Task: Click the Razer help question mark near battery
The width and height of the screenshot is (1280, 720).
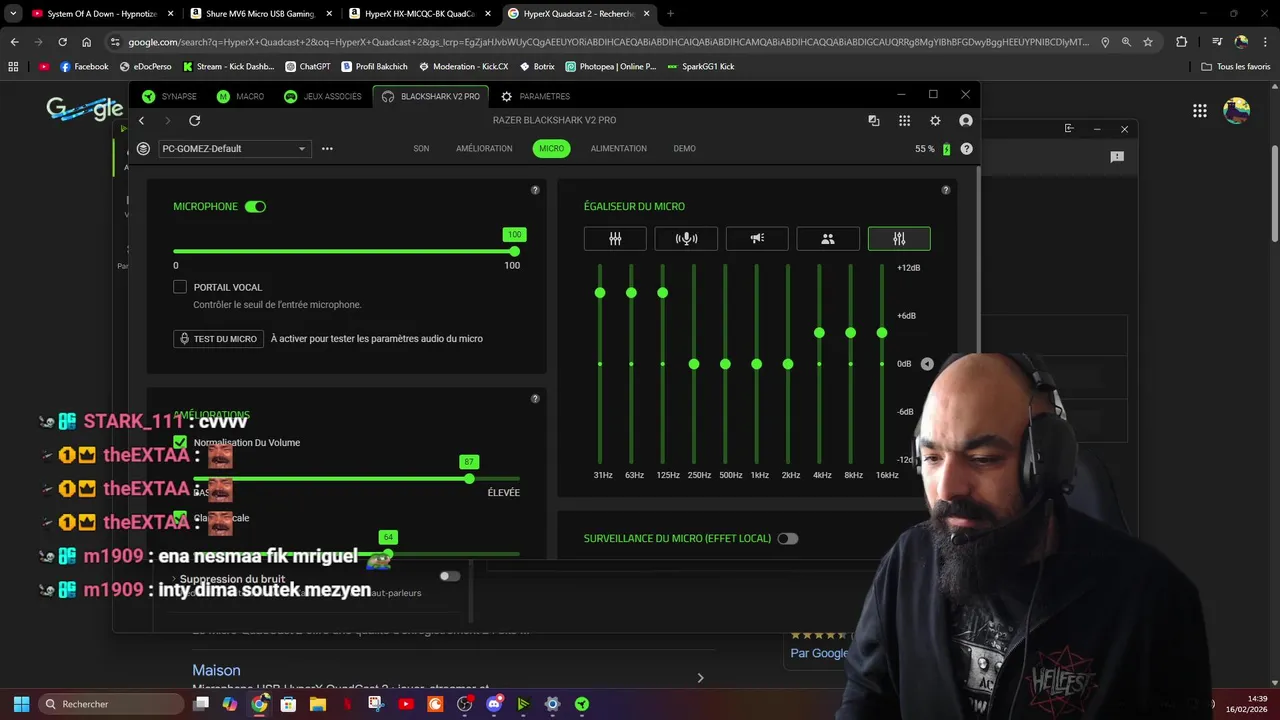Action: [x=966, y=149]
